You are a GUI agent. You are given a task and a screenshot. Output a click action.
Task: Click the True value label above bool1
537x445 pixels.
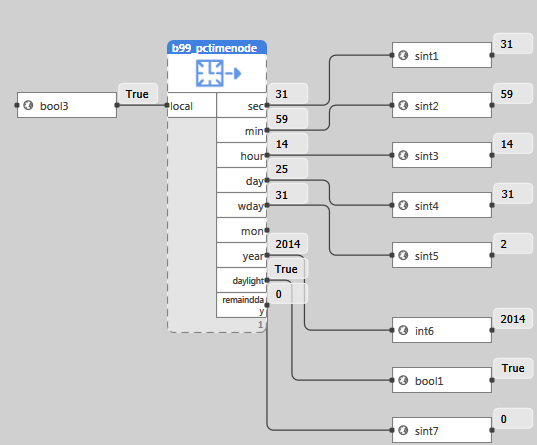tap(513, 368)
